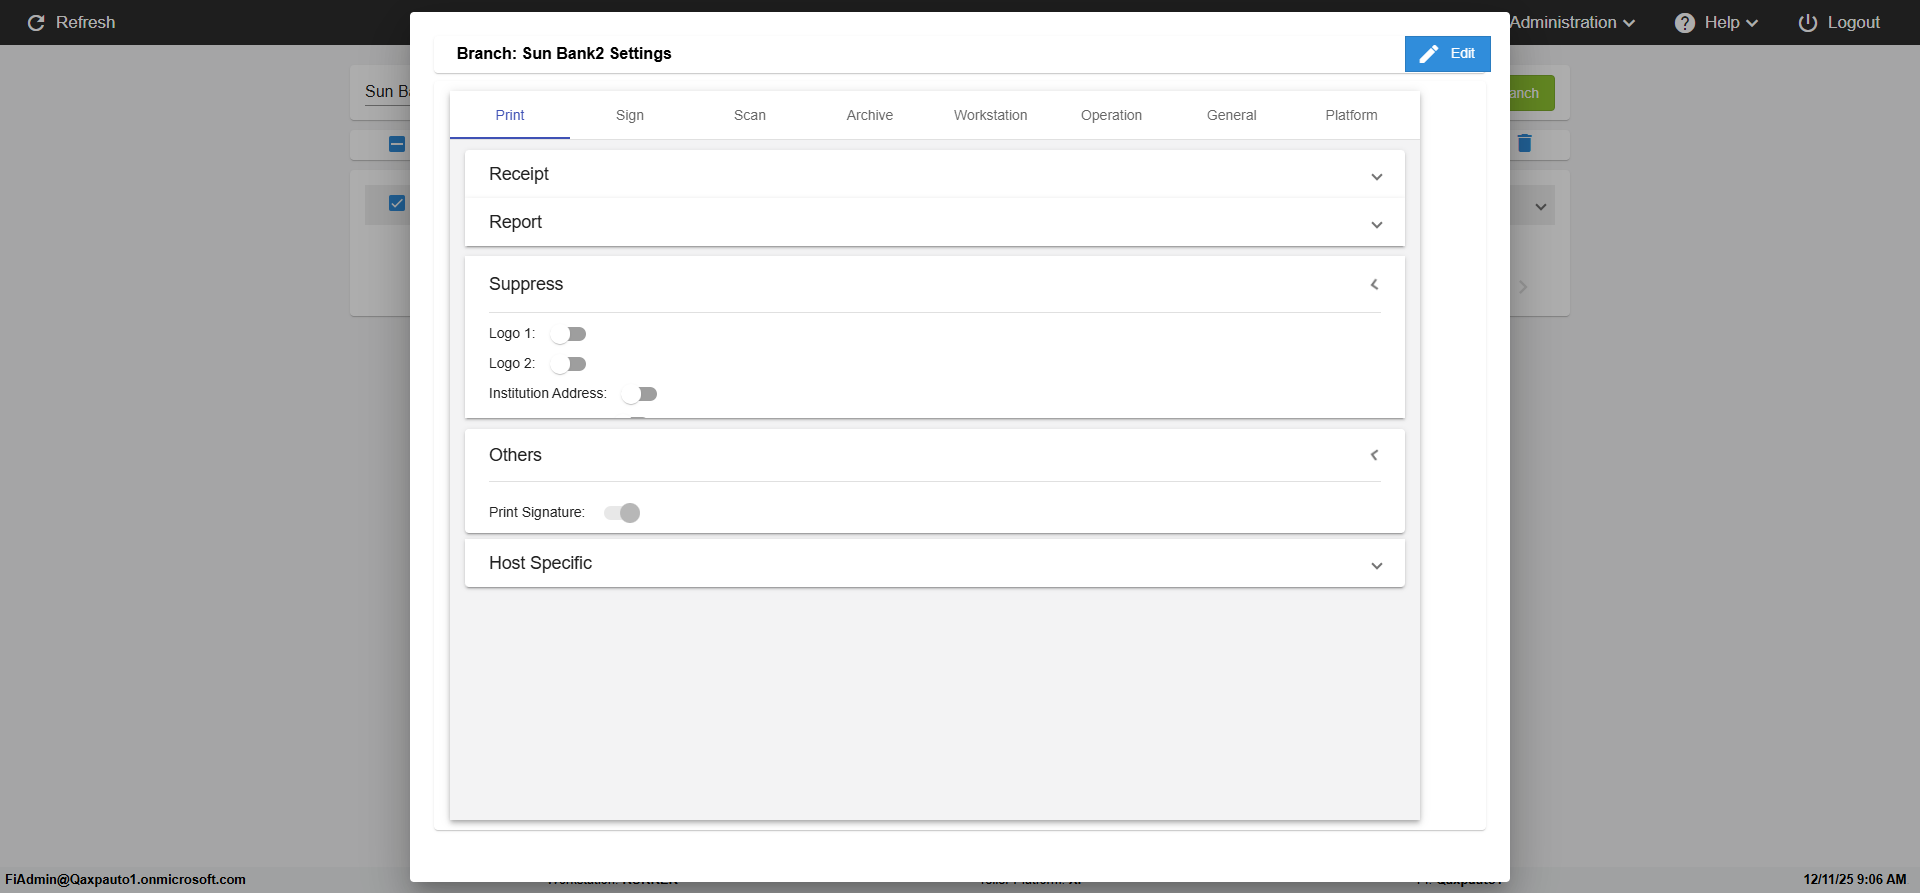Collapse the Others section chevron

[1375, 455]
